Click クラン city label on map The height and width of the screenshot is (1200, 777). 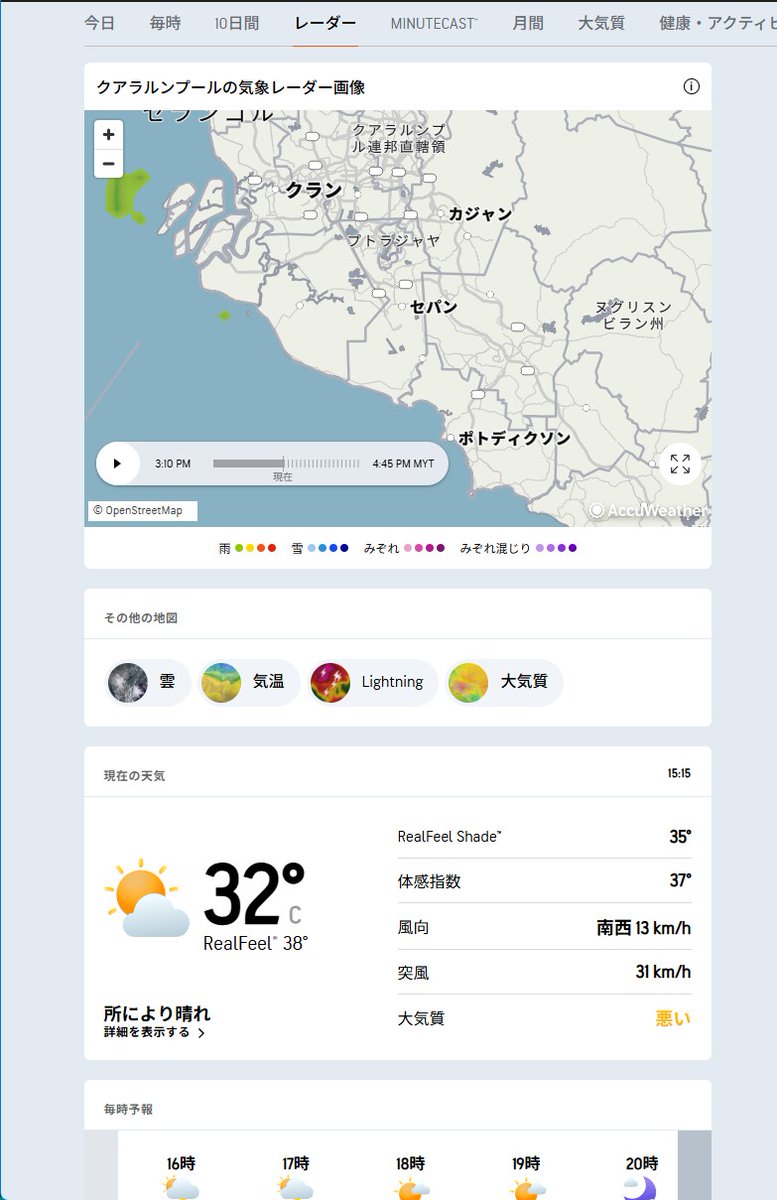314,189
